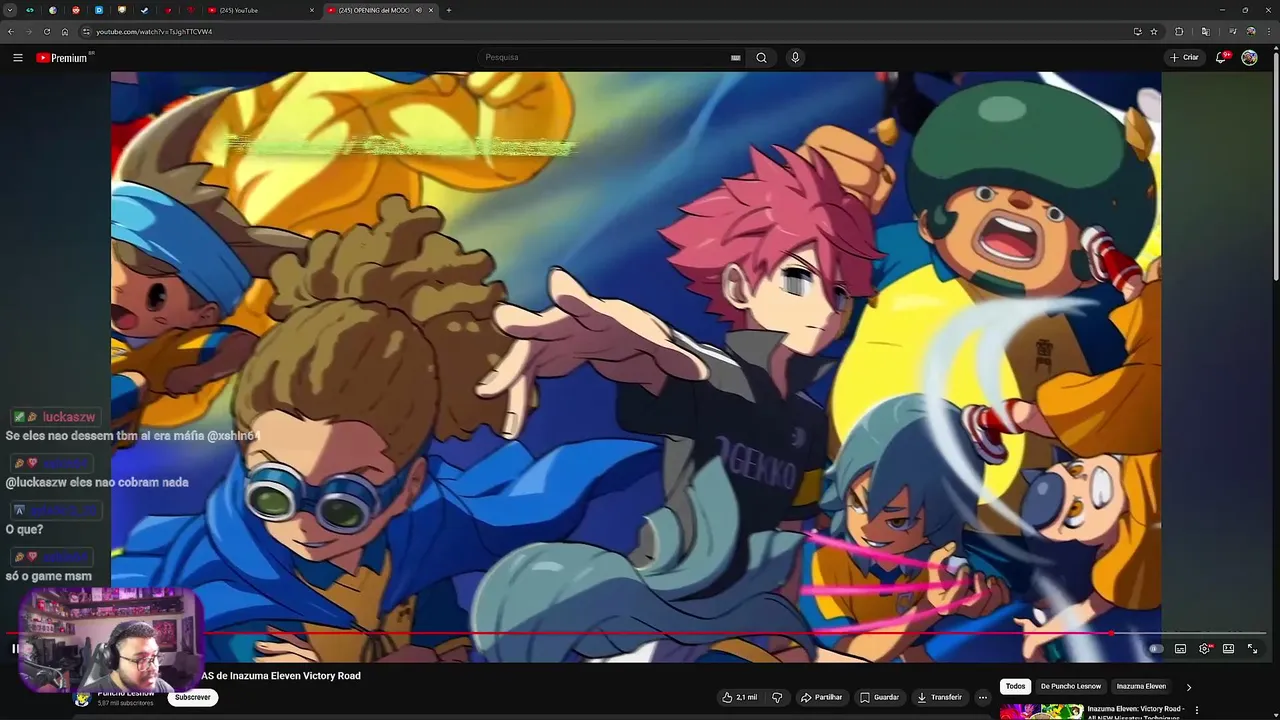Open the player settings gear
Screen dimensions: 1280x720
click(x=1205, y=649)
